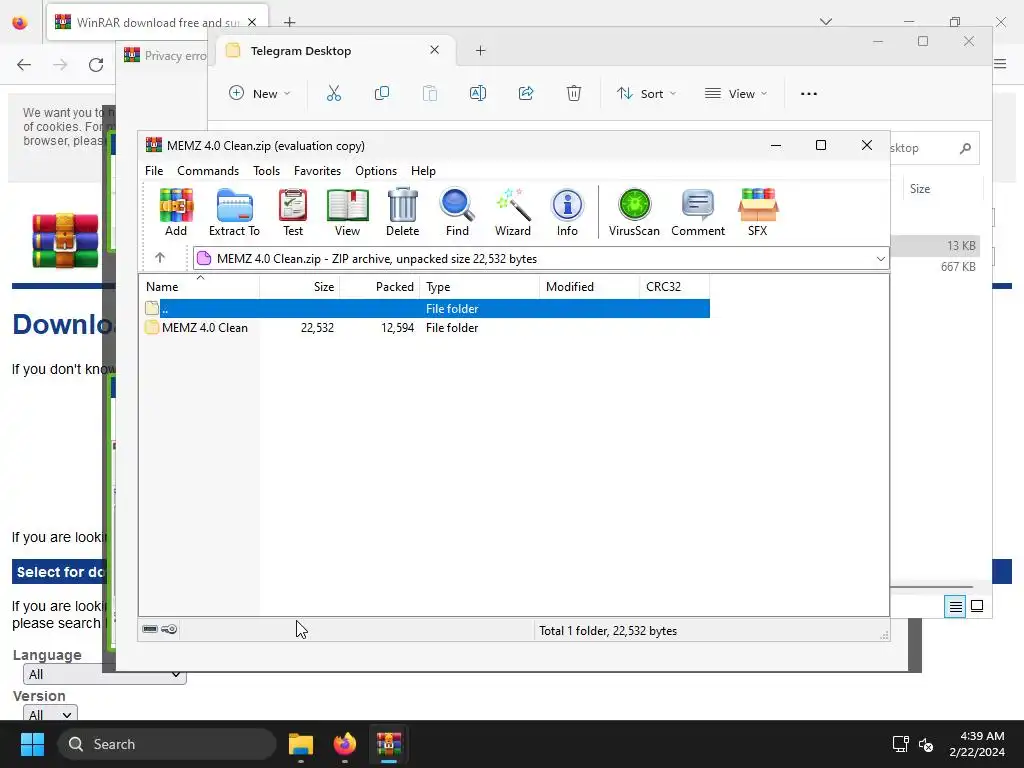Open Firefox from taskbar
The height and width of the screenshot is (768, 1024).
click(345, 744)
